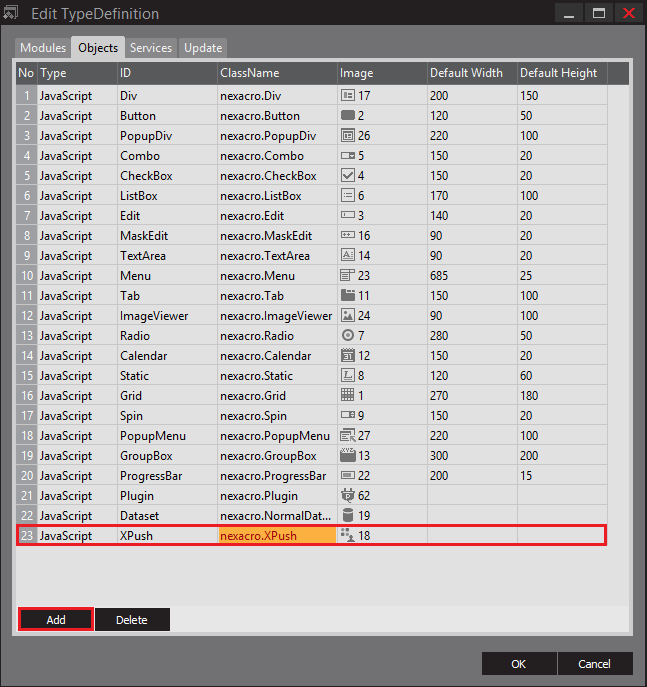Screen dimensions: 647x687
Task: Select the 300 default width cell
Action: coord(472,456)
